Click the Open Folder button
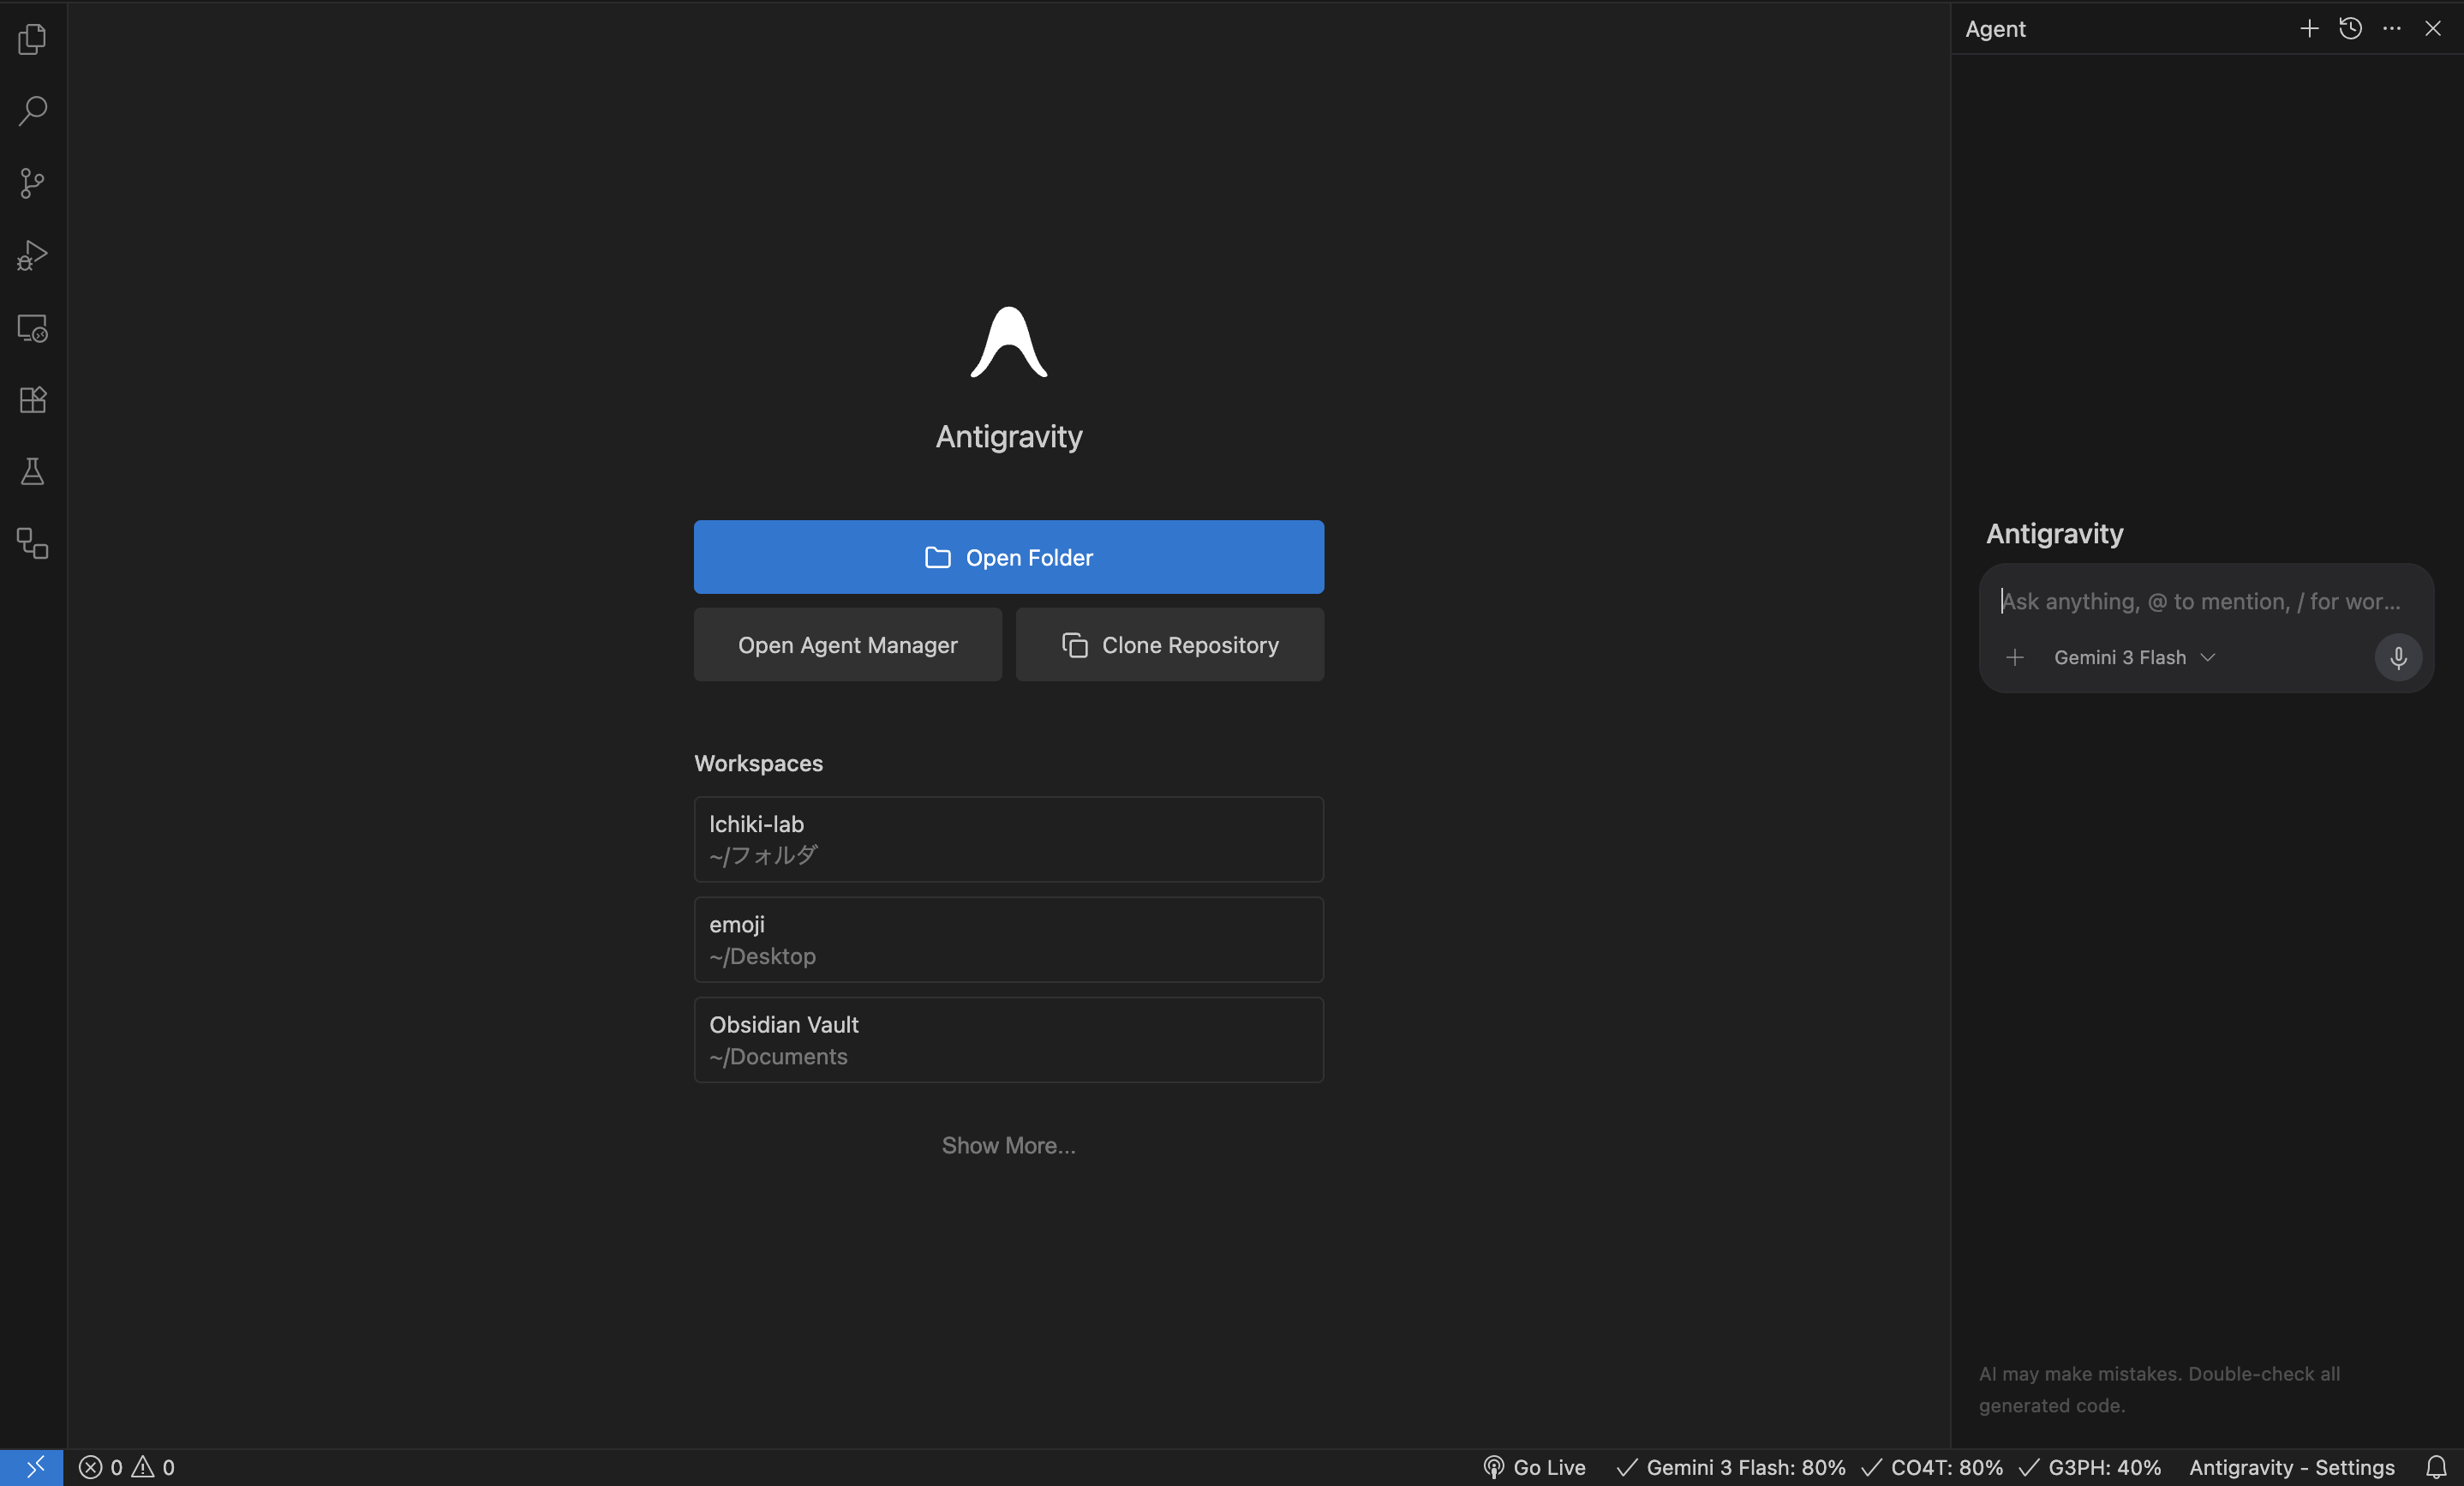 1008,557
